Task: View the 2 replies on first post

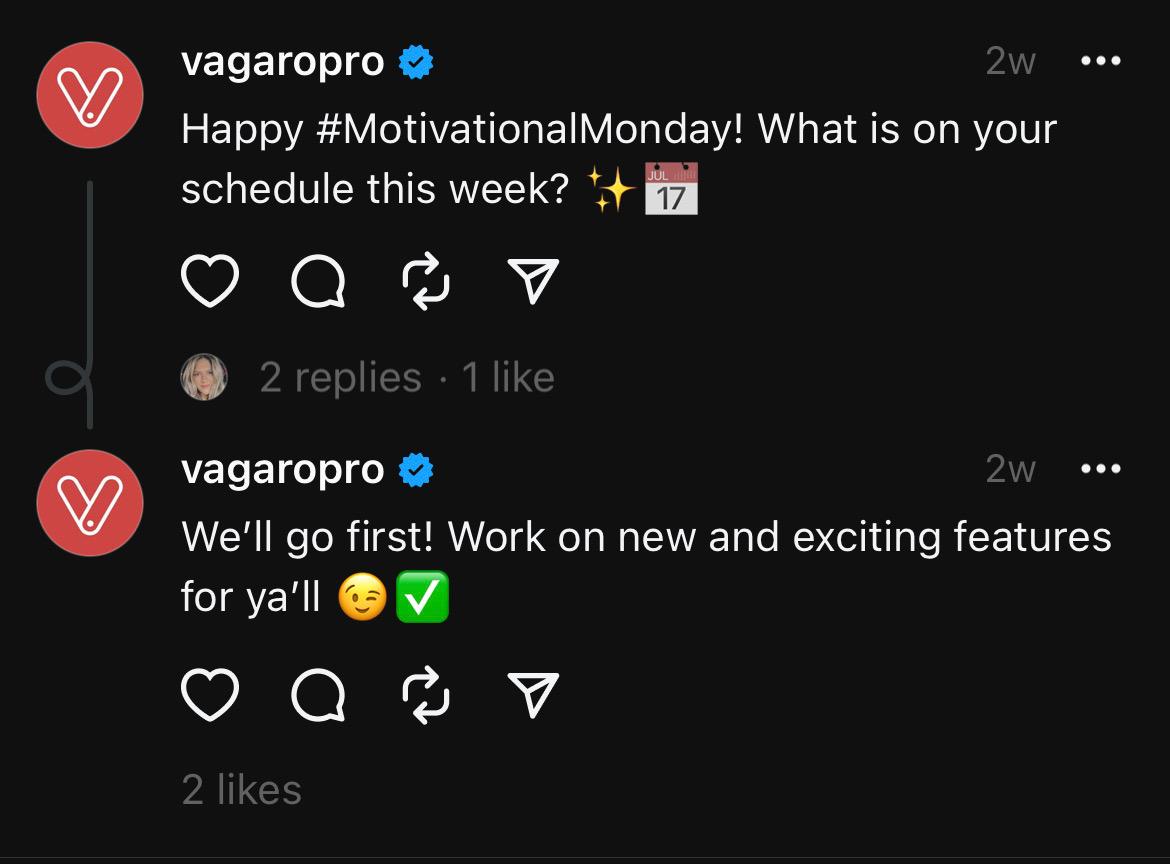Action: (340, 378)
